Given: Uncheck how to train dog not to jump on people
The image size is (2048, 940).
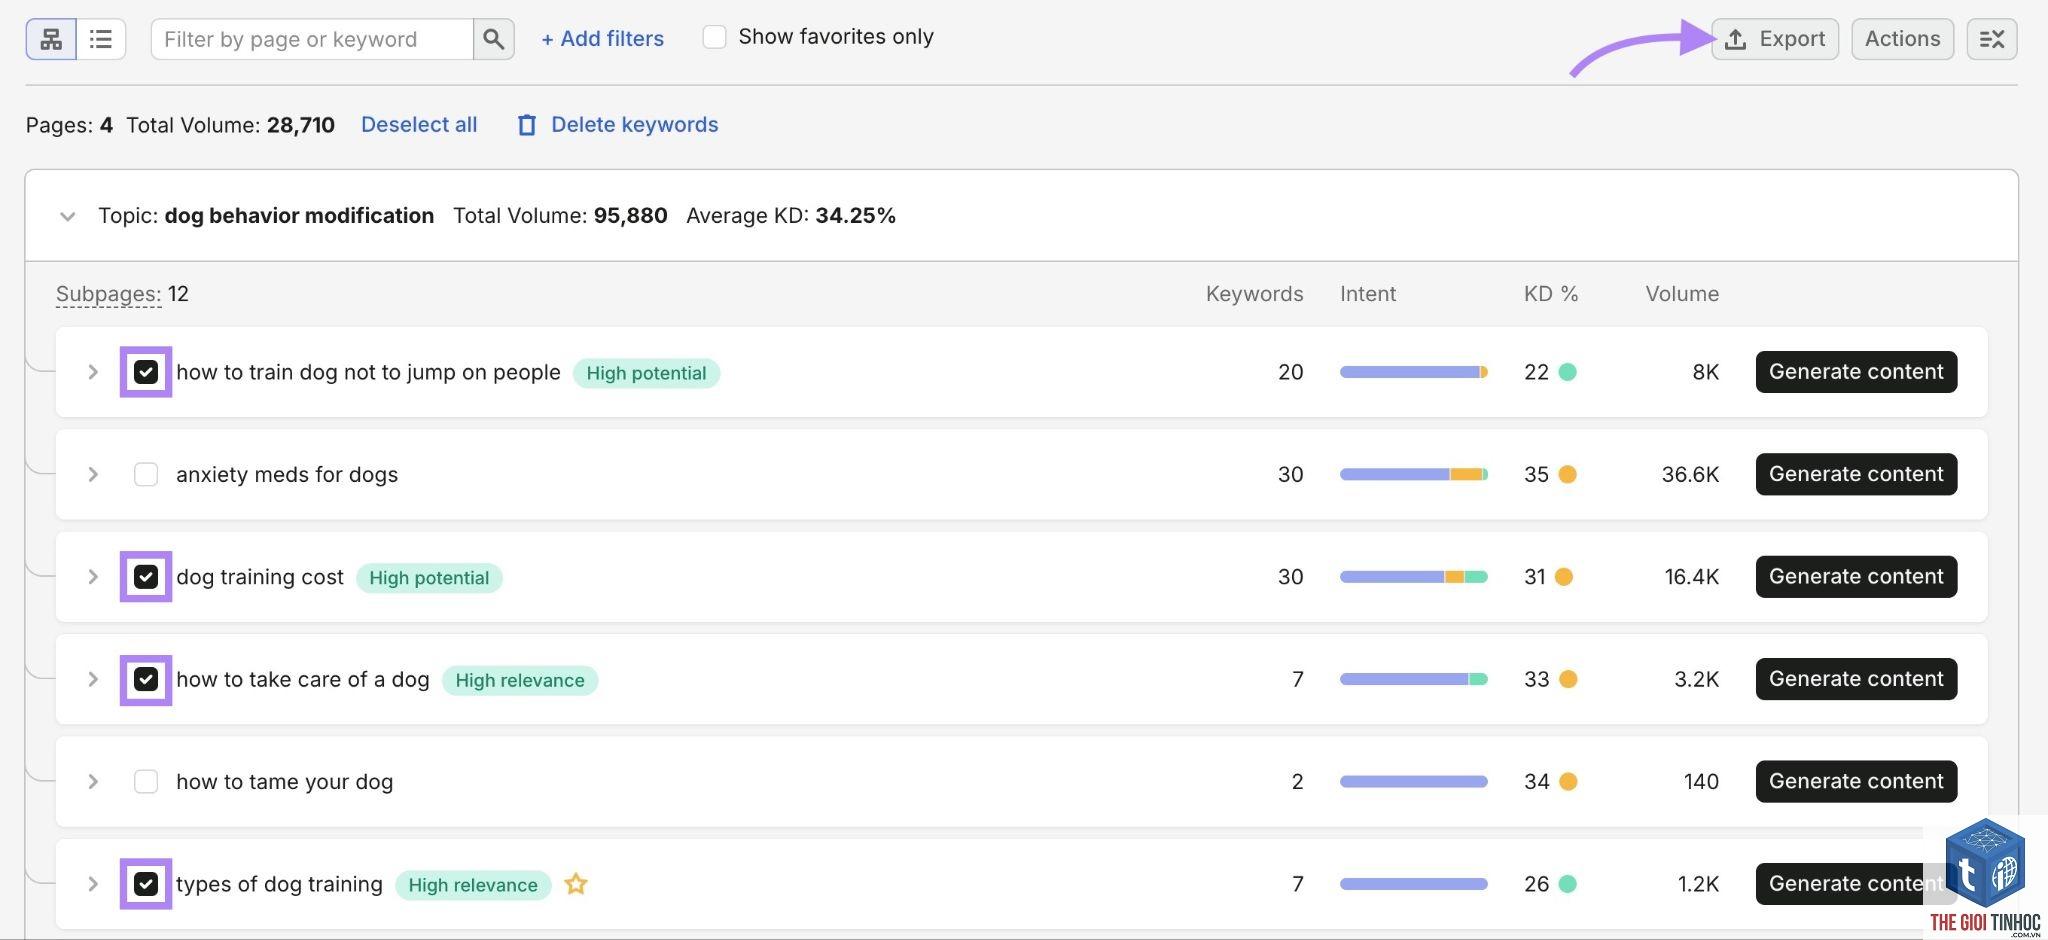Looking at the screenshot, I should coord(146,372).
